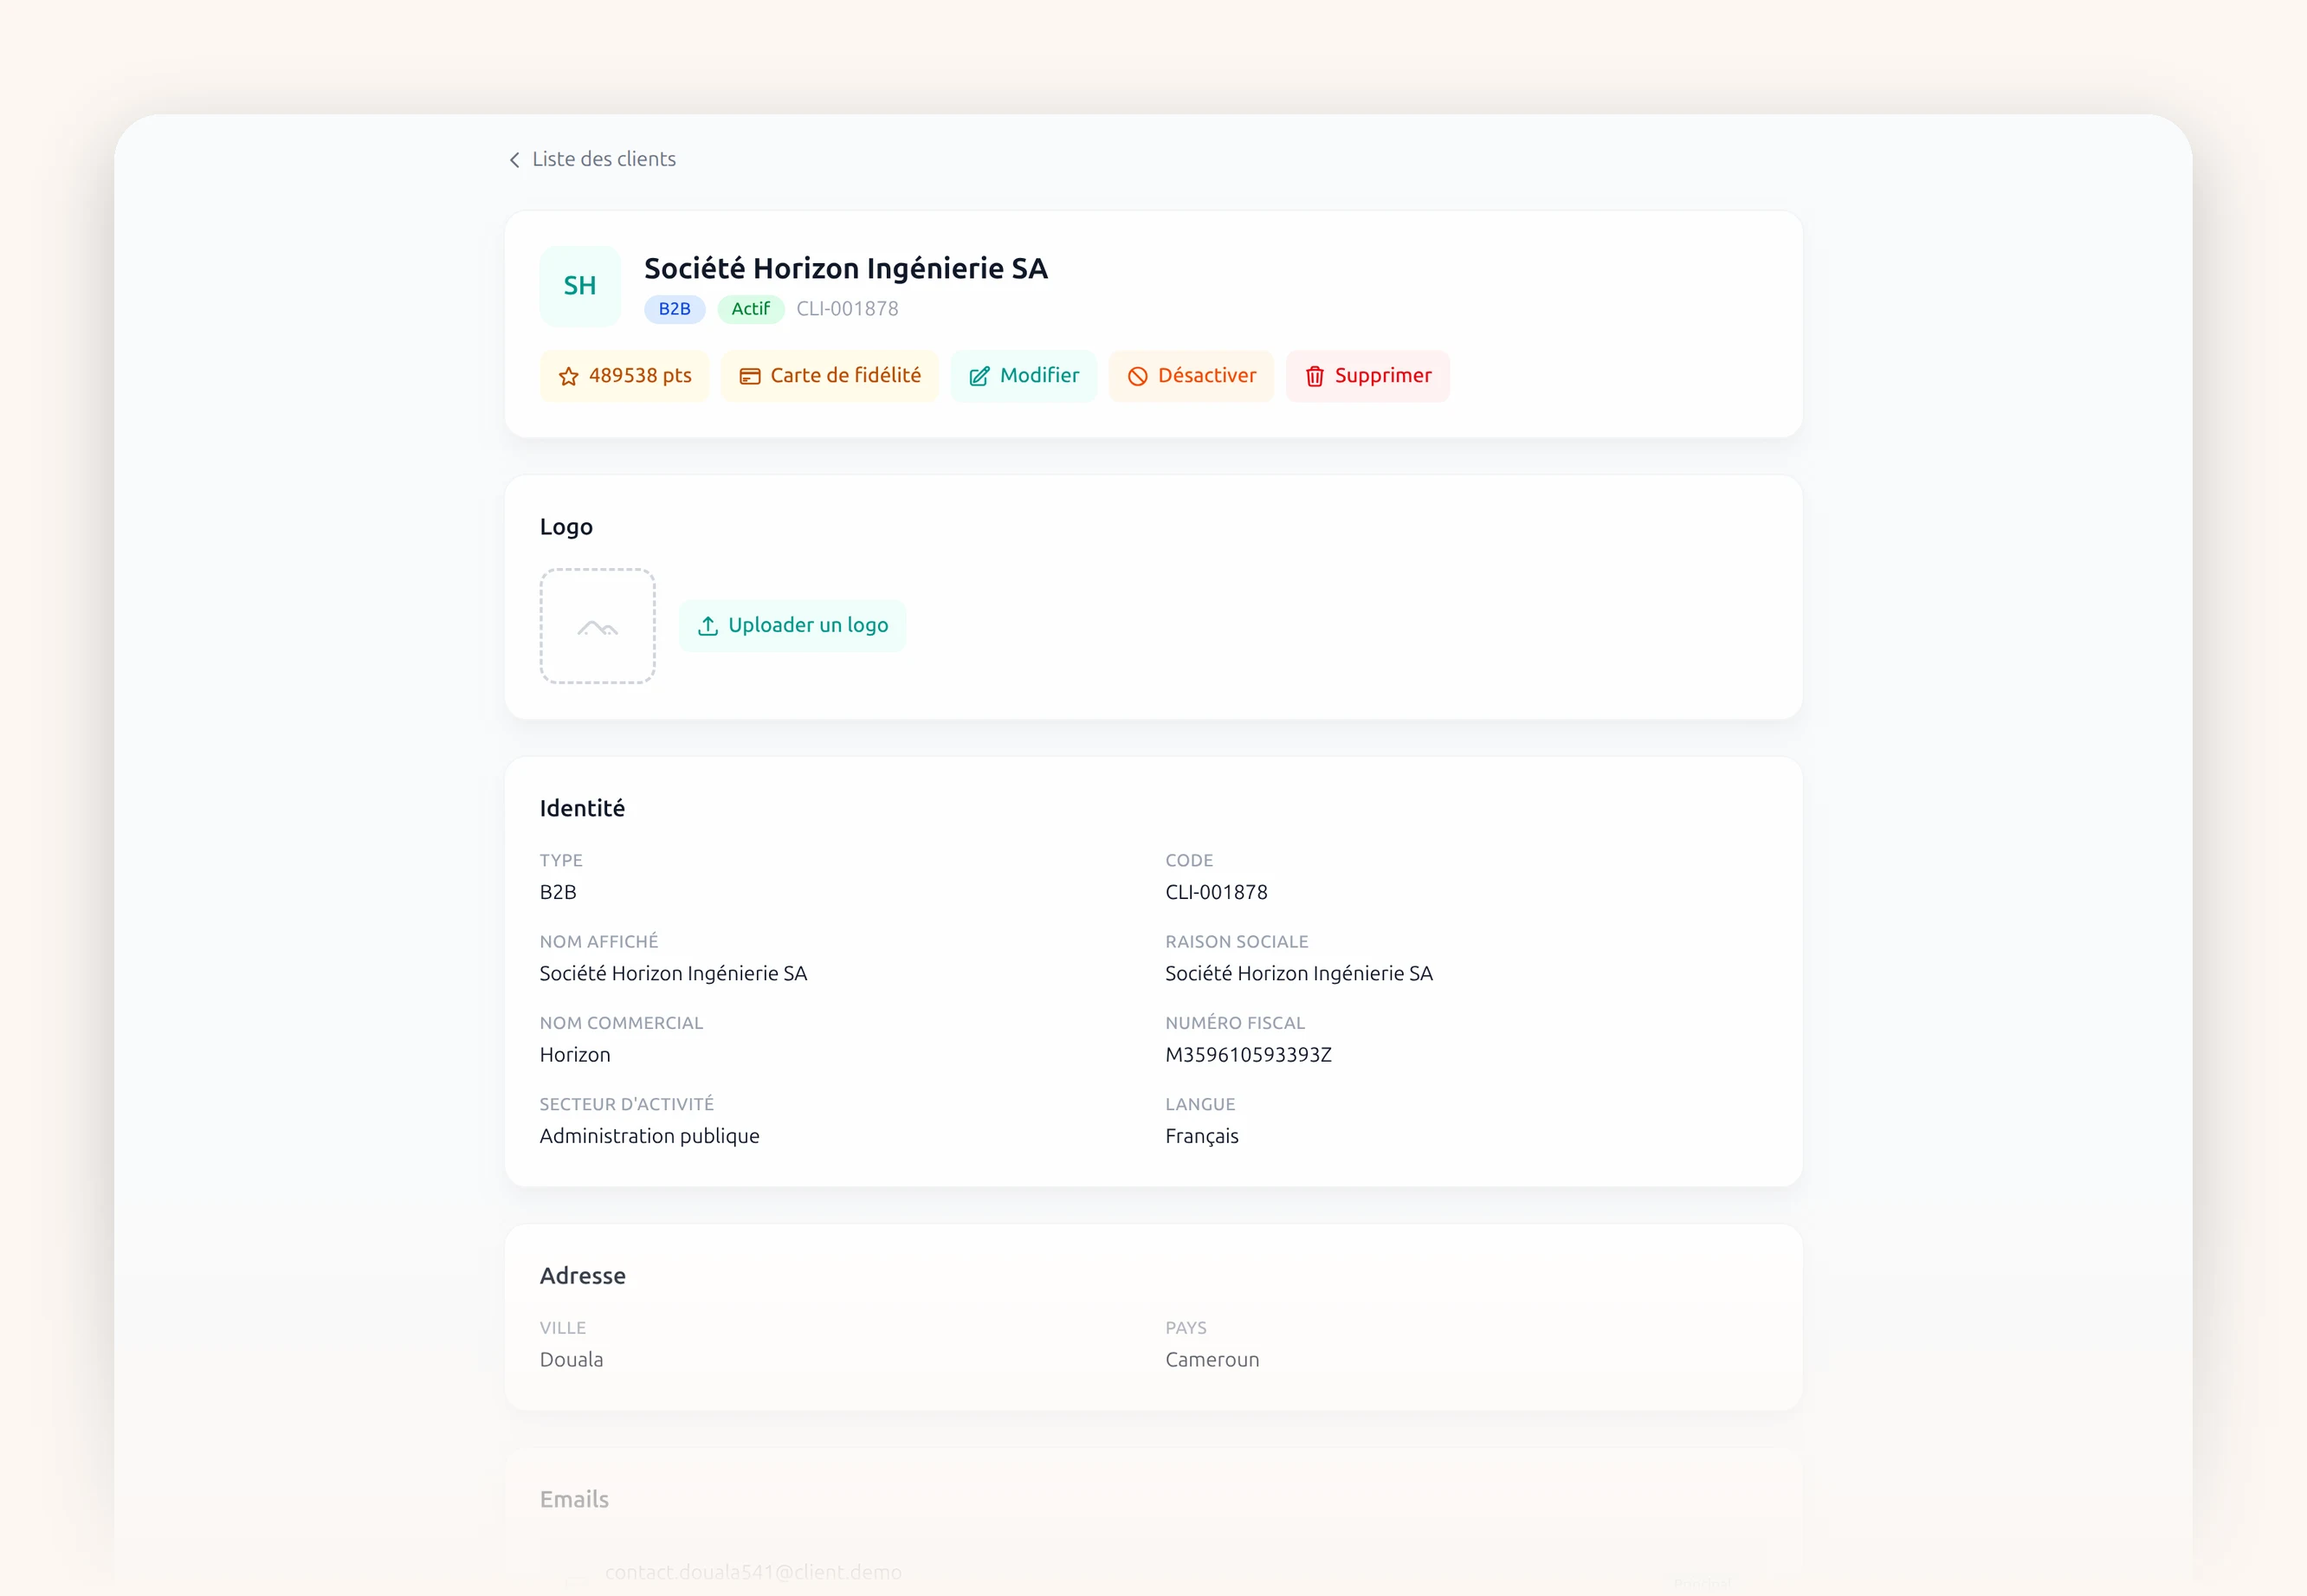Click the Emails section heading
The image size is (2307, 1596).
574,1500
